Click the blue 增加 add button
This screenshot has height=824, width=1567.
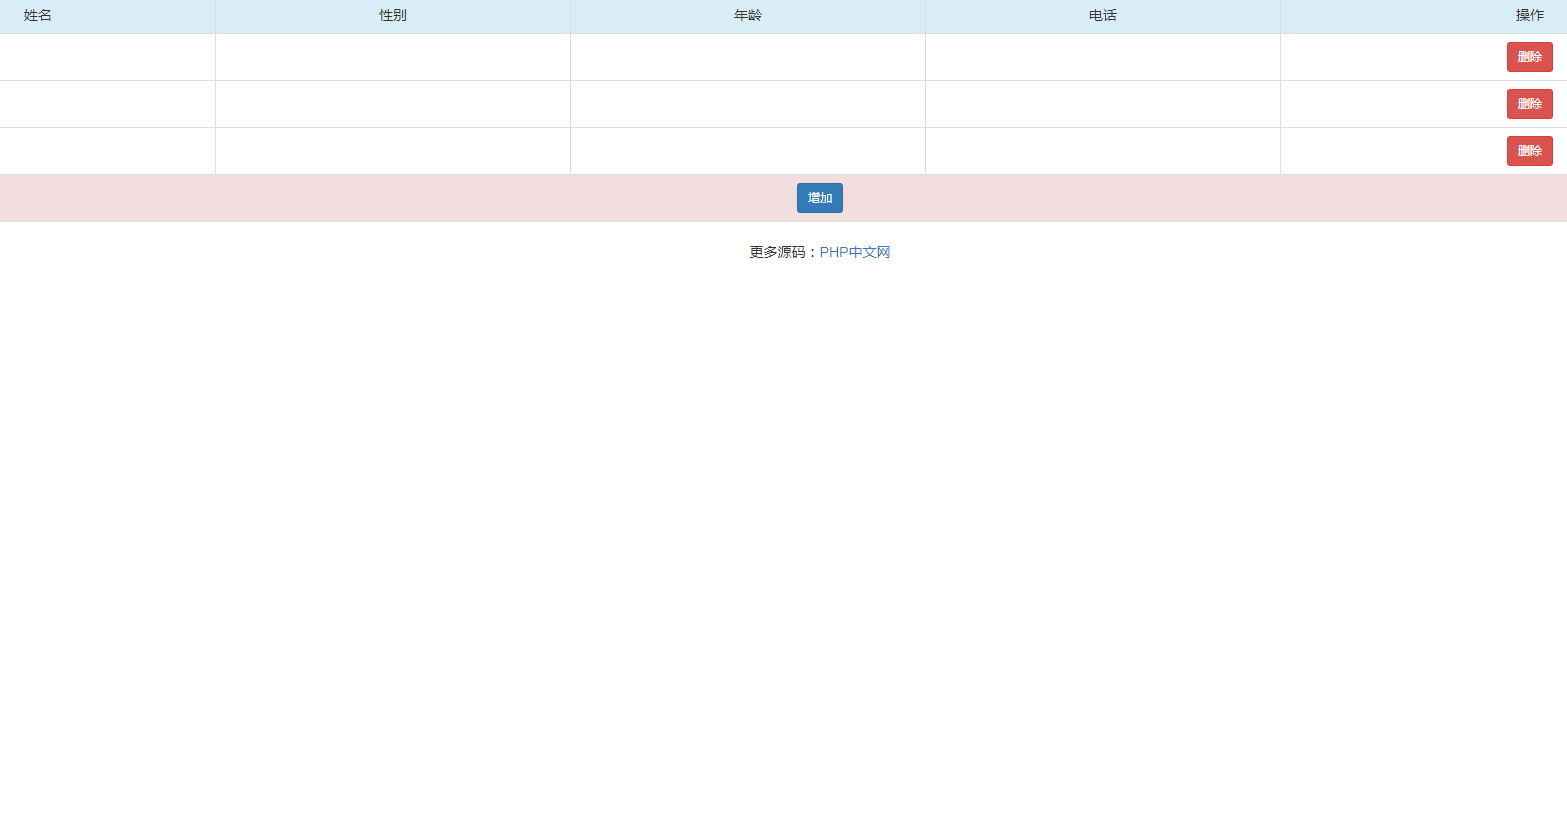(x=820, y=198)
